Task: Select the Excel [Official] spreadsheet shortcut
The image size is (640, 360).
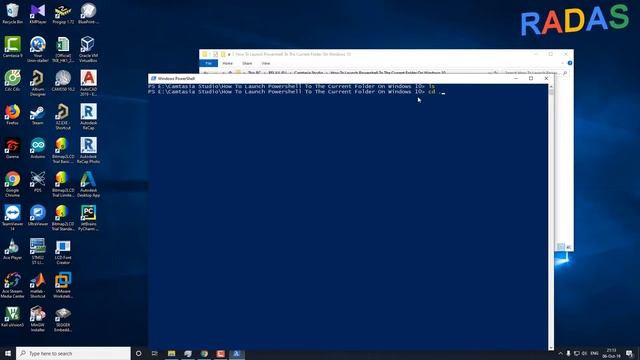Action: click(x=63, y=49)
